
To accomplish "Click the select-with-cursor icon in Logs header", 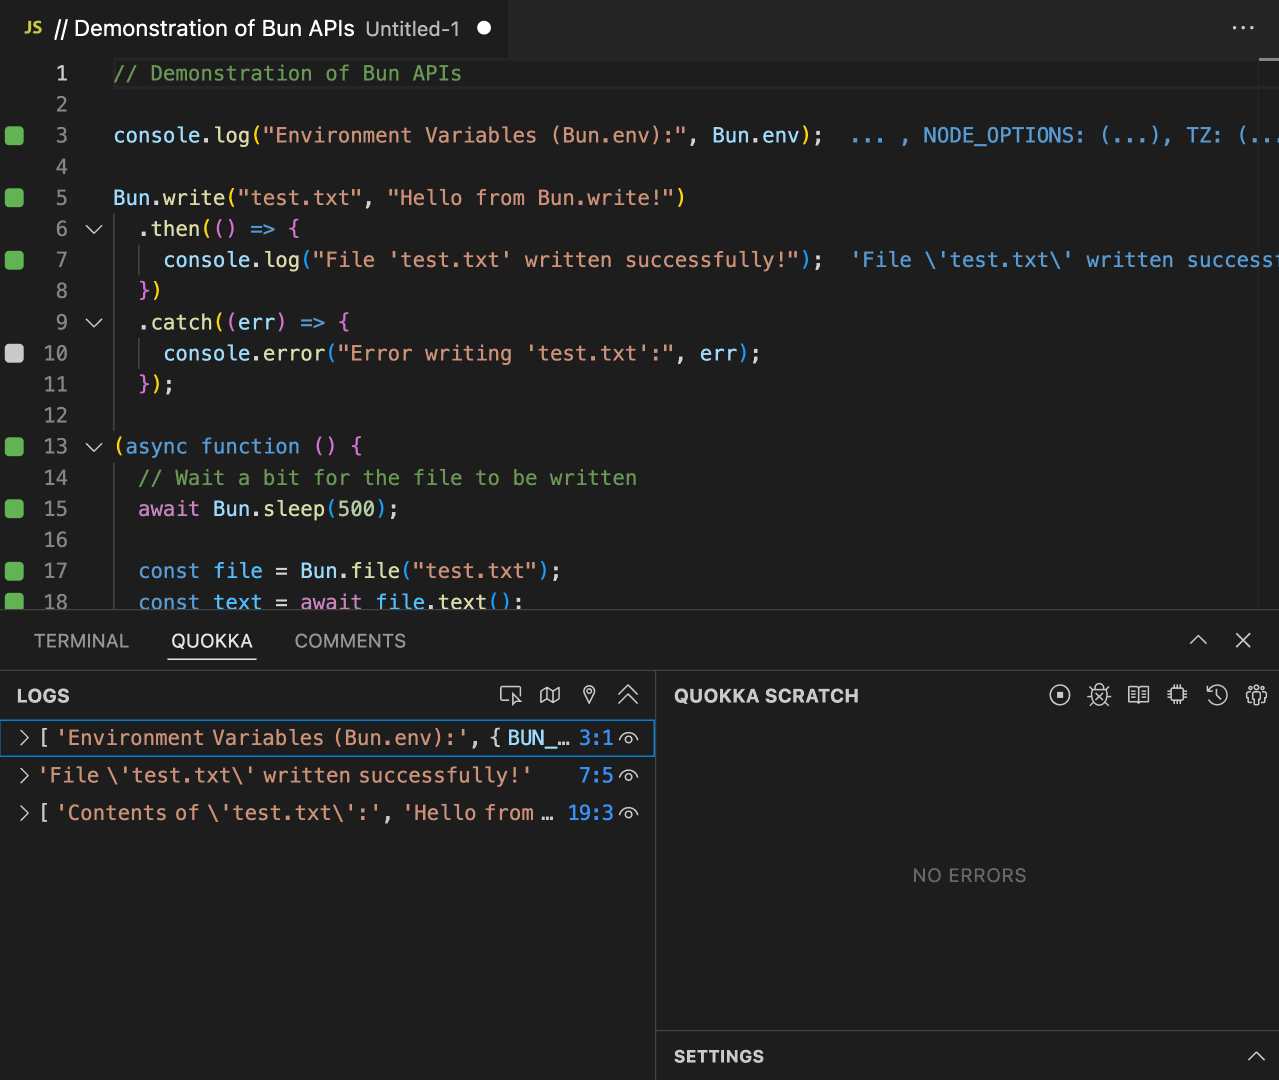I will tap(511, 695).
